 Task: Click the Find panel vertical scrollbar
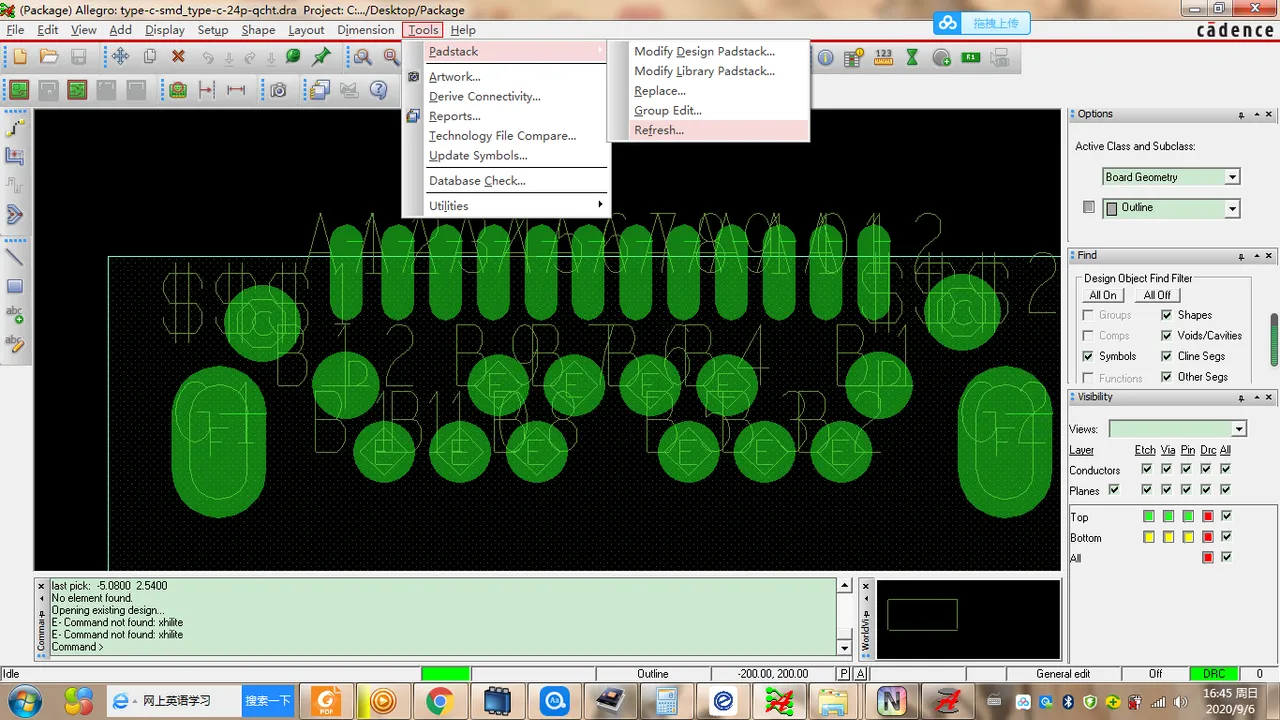point(1274,340)
